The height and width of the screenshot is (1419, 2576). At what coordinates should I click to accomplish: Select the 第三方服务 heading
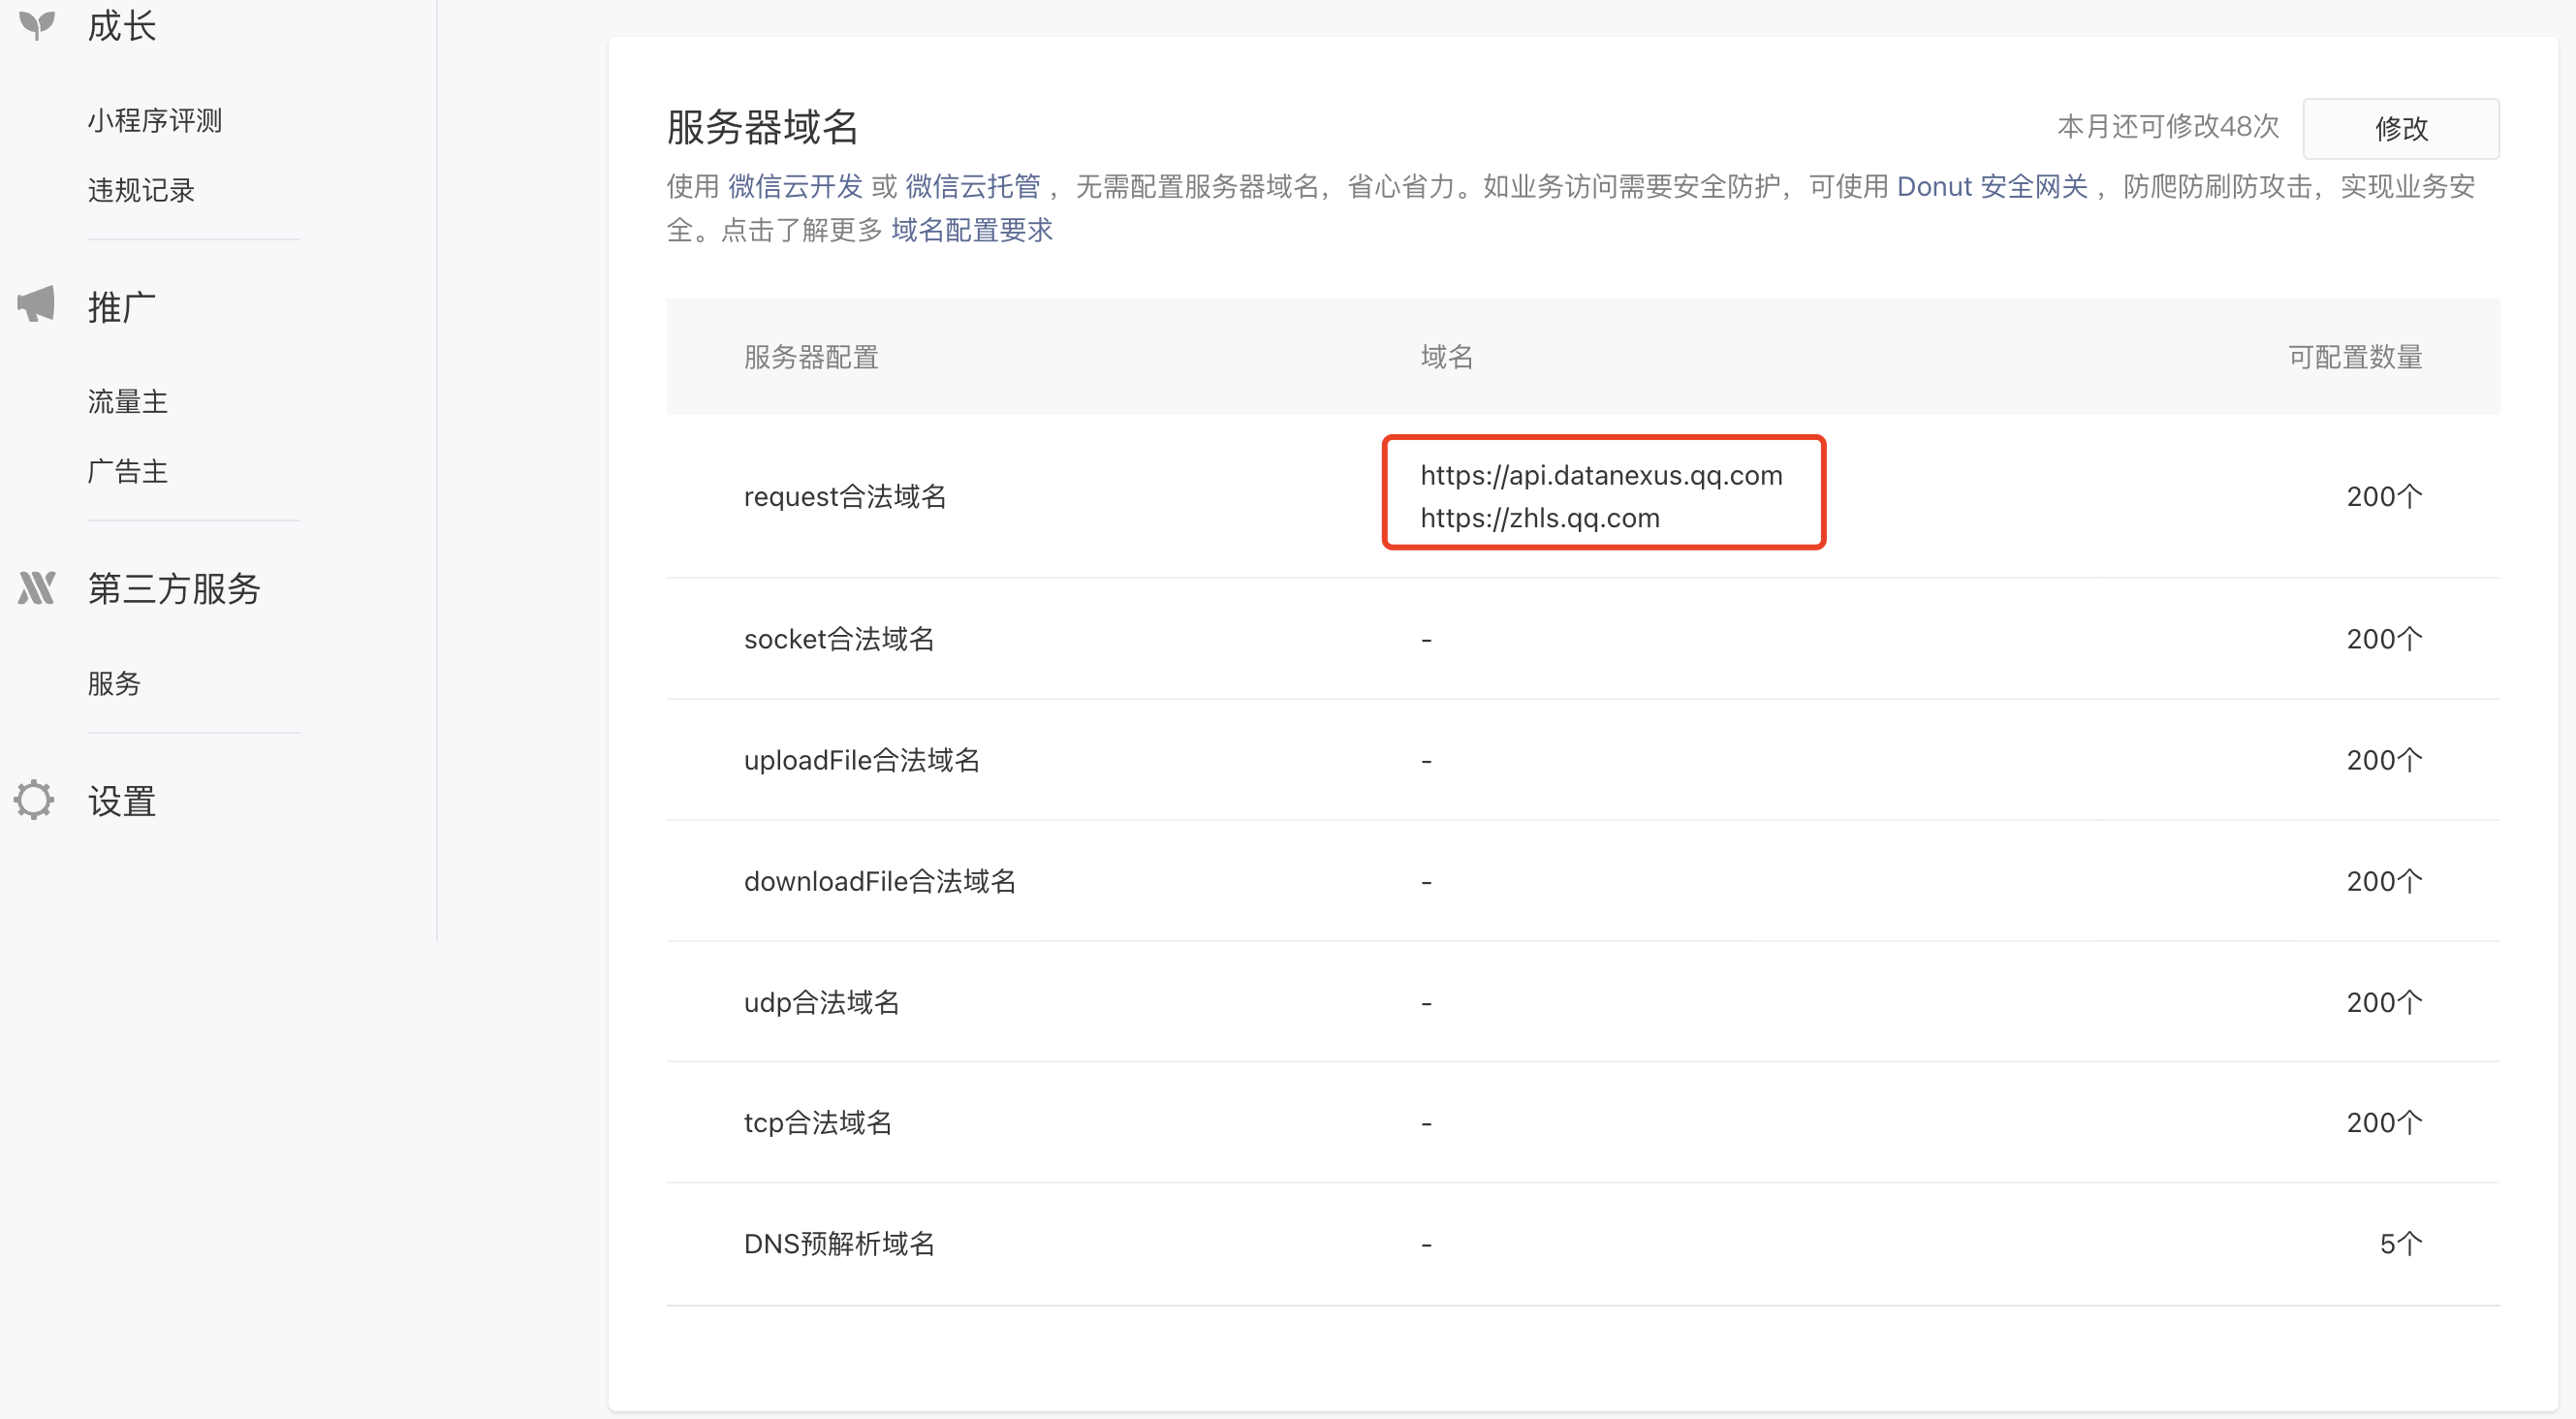pyautogui.click(x=174, y=589)
